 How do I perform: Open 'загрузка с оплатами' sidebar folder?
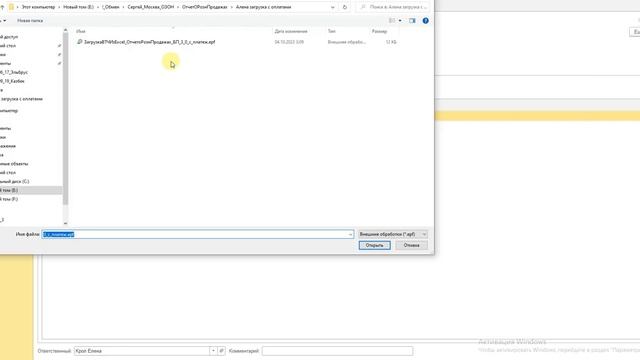pyautogui.click(x=21, y=99)
